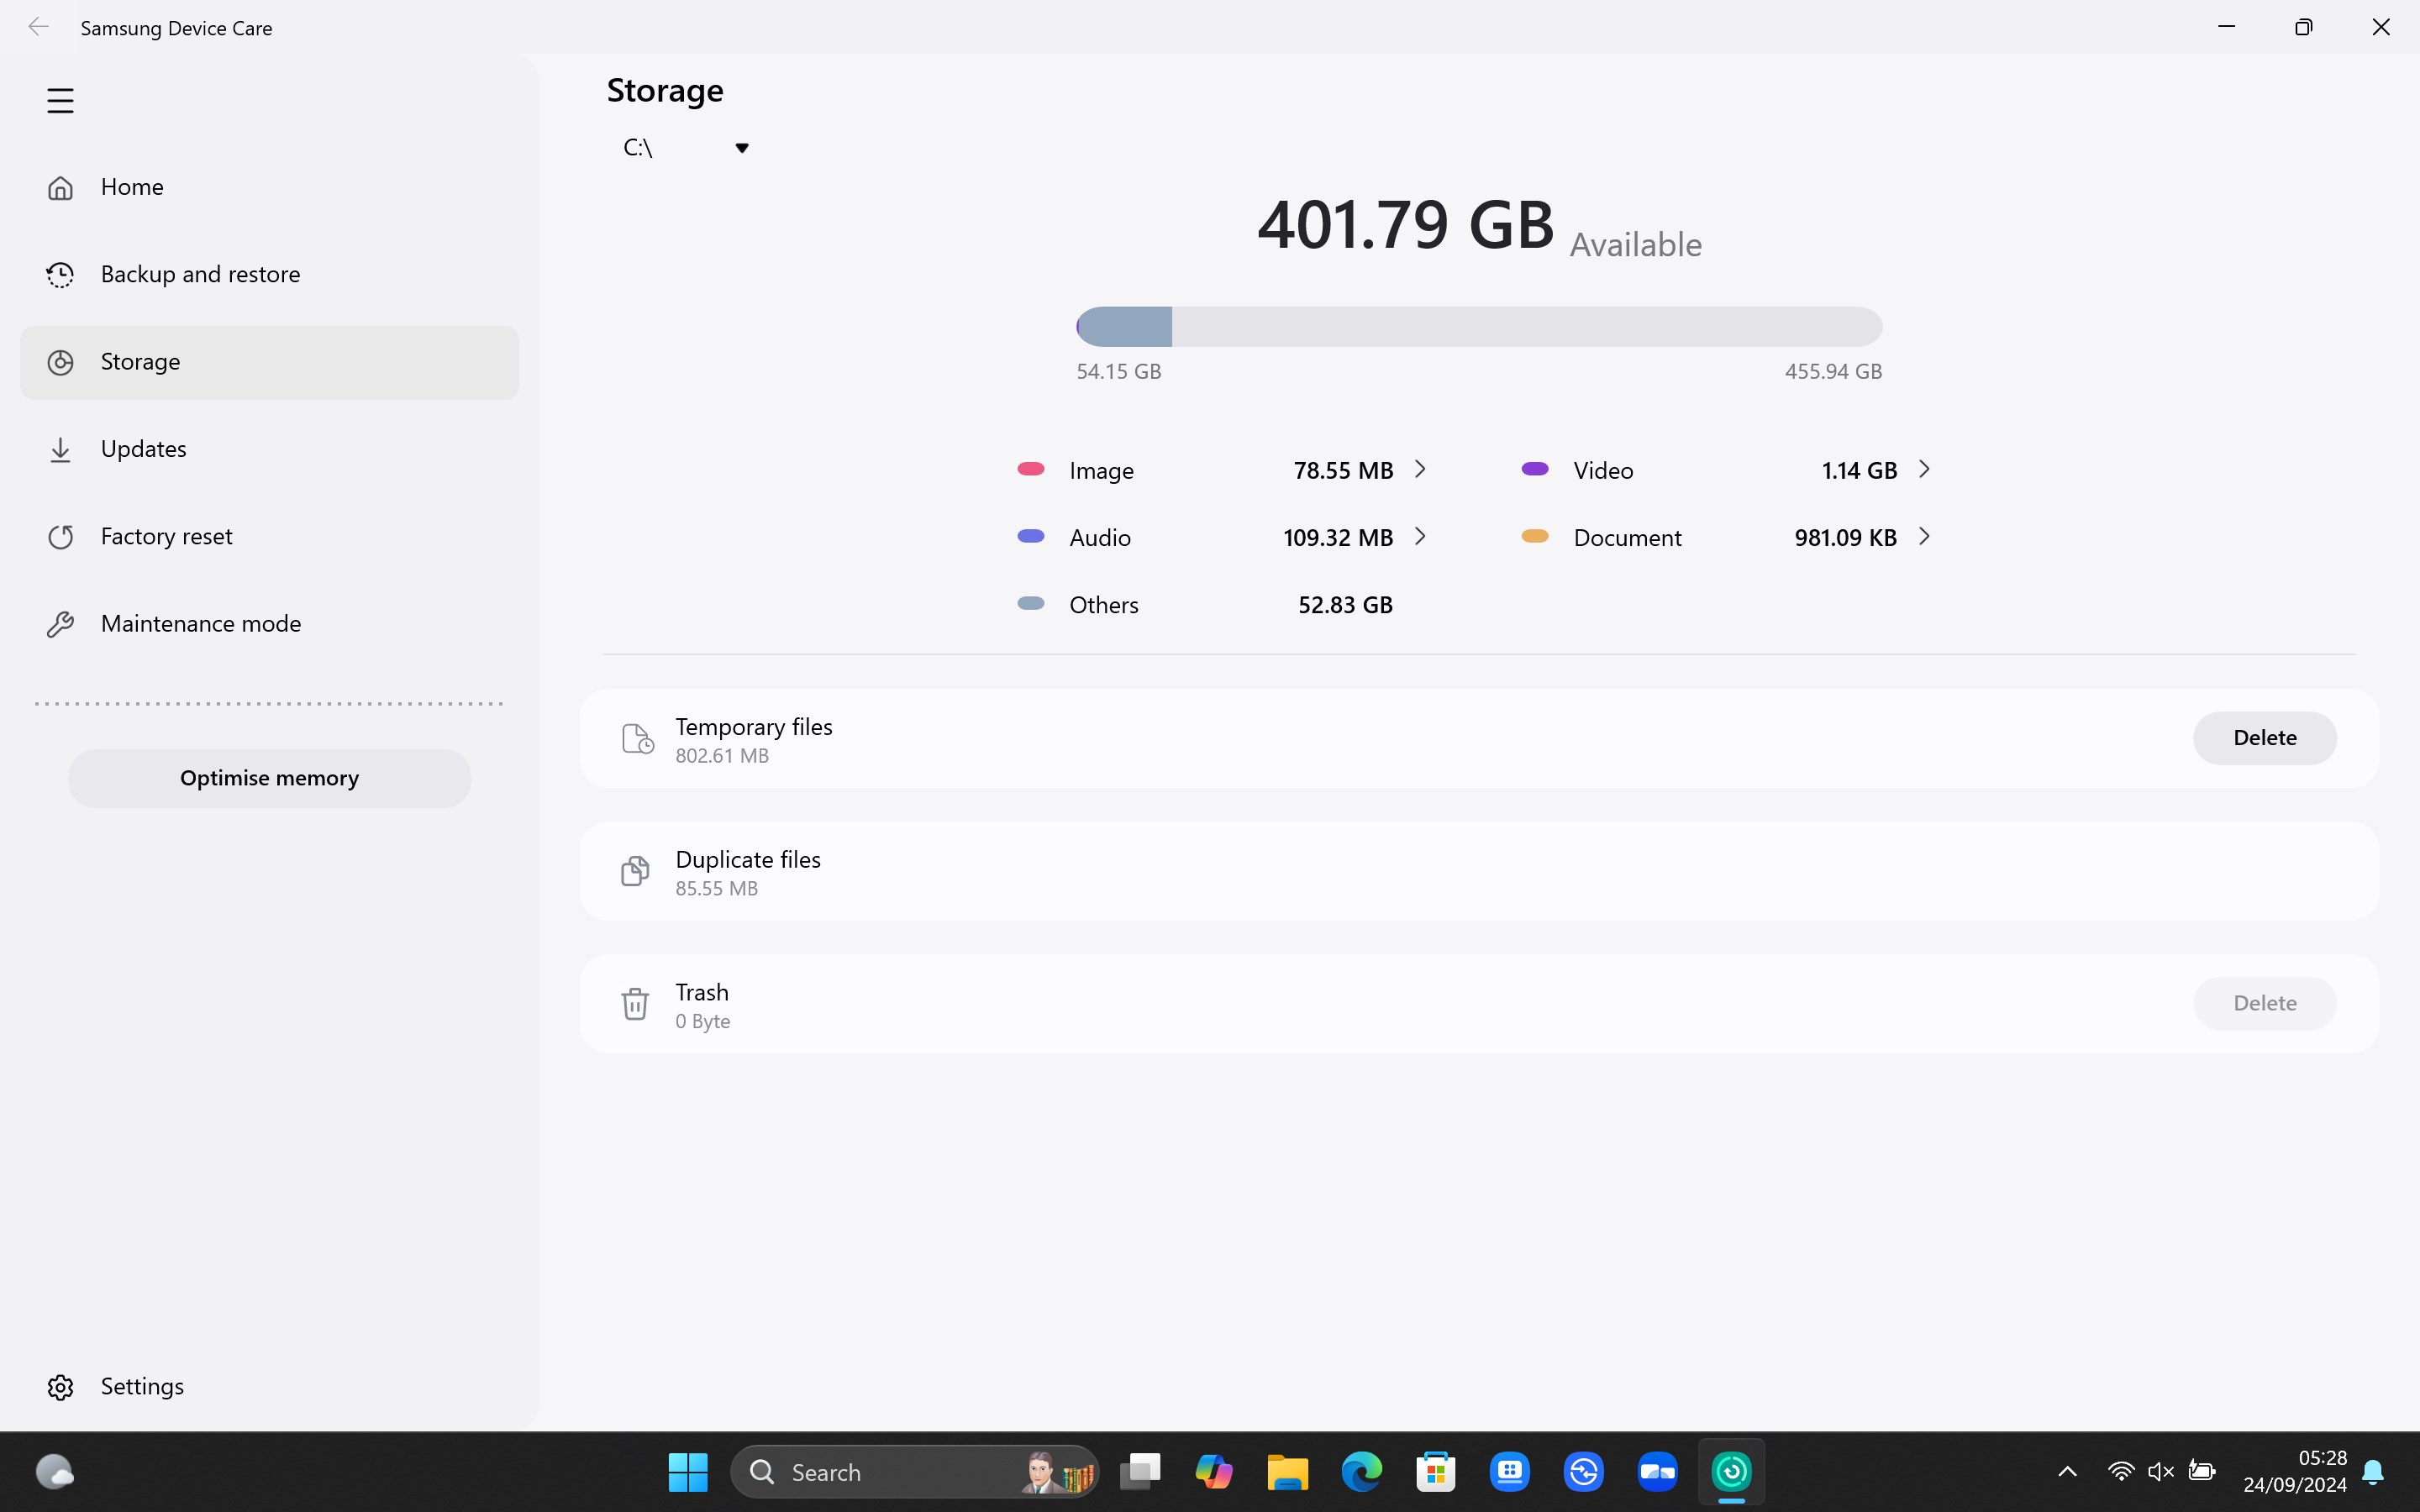
Task: Expand Video storage details chevron
Action: click(1924, 469)
